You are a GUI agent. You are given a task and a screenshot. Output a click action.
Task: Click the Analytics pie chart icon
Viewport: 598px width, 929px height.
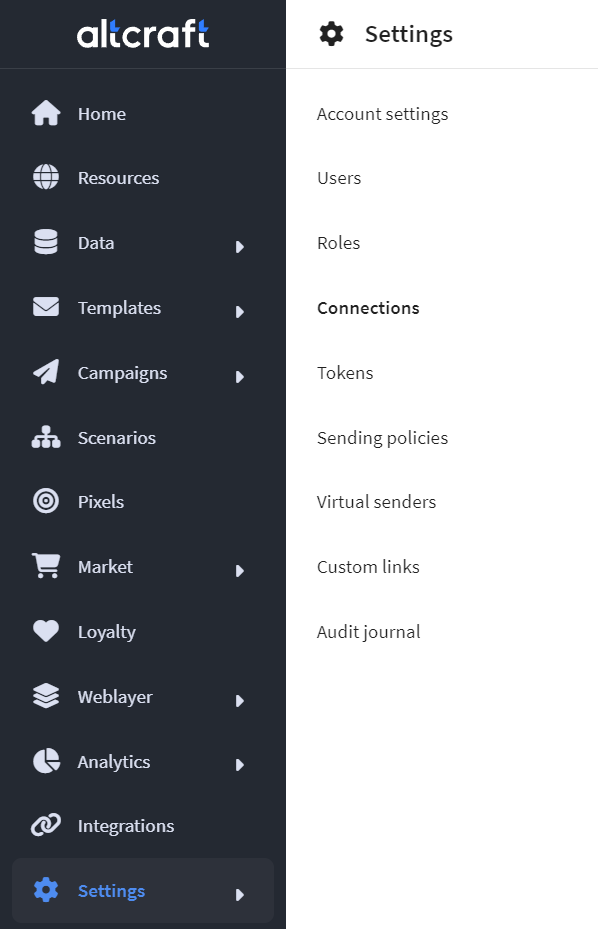pos(46,761)
